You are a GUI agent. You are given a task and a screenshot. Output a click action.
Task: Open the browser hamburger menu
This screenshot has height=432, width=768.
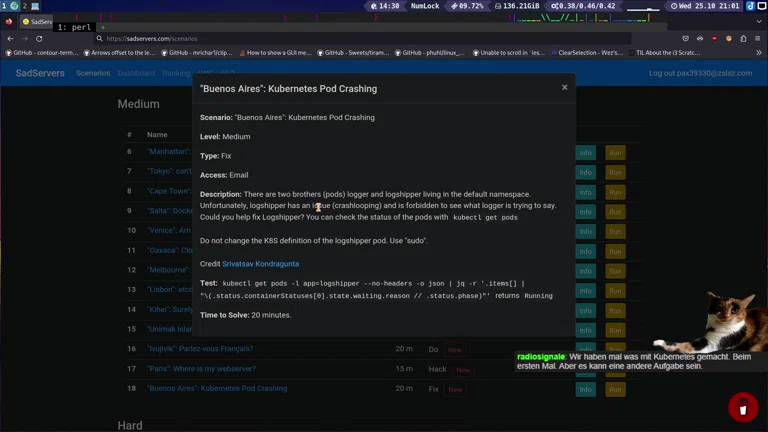pos(758,38)
